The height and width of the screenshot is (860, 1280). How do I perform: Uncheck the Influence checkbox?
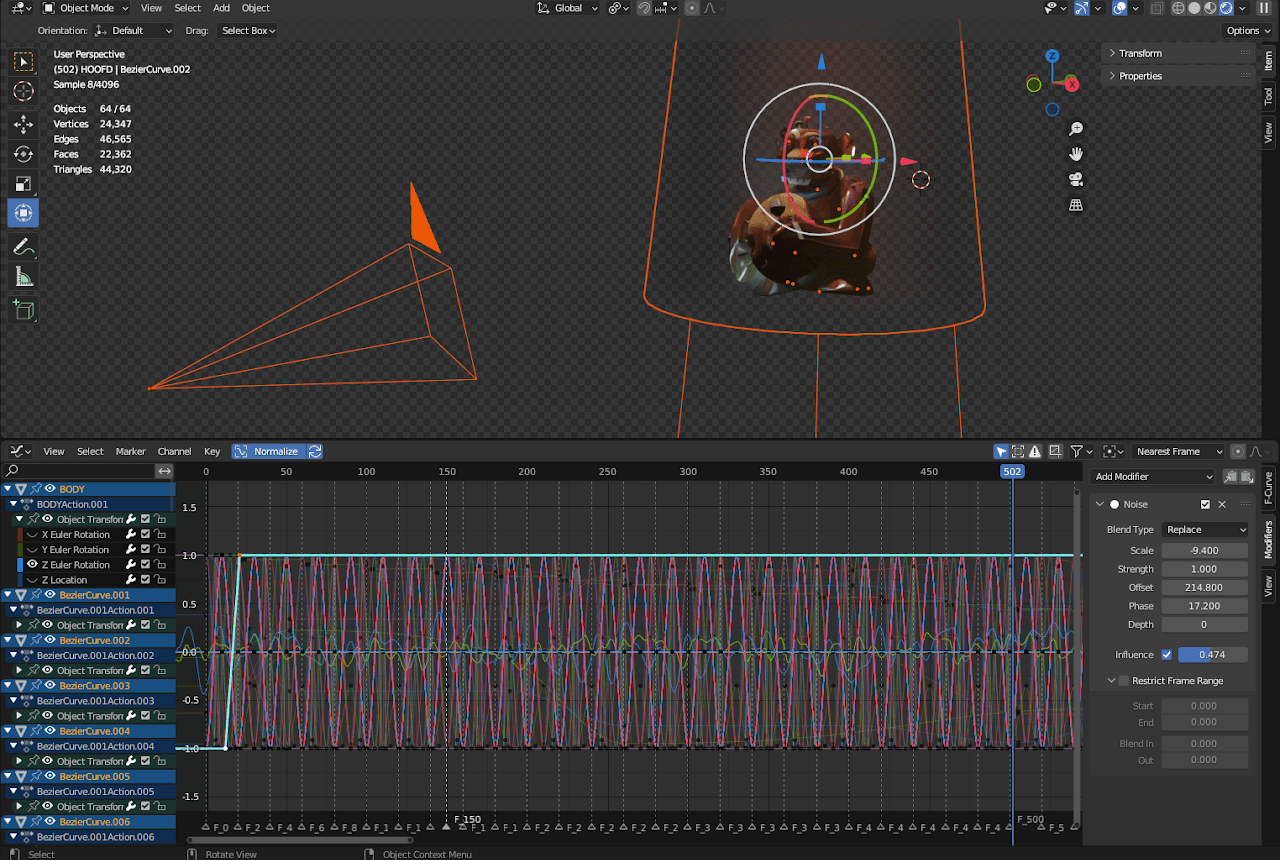click(x=1166, y=655)
